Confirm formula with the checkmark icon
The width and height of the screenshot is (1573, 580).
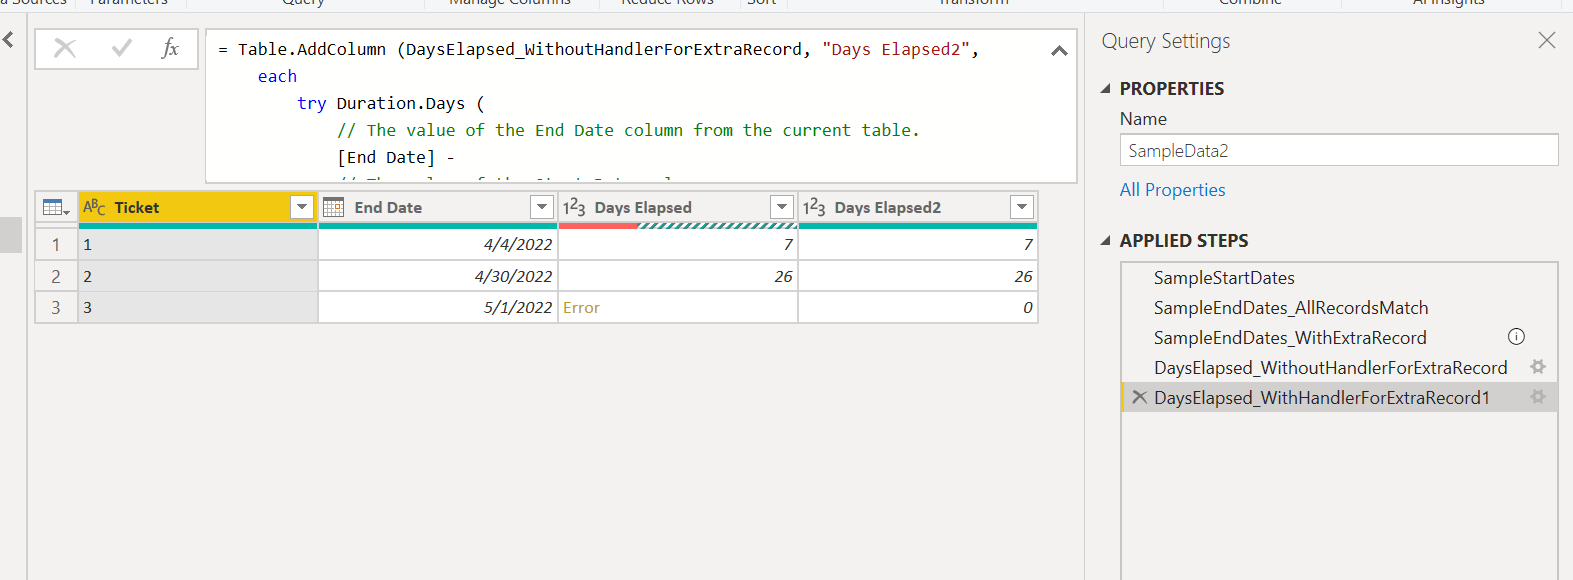click(x=121, y=48)
